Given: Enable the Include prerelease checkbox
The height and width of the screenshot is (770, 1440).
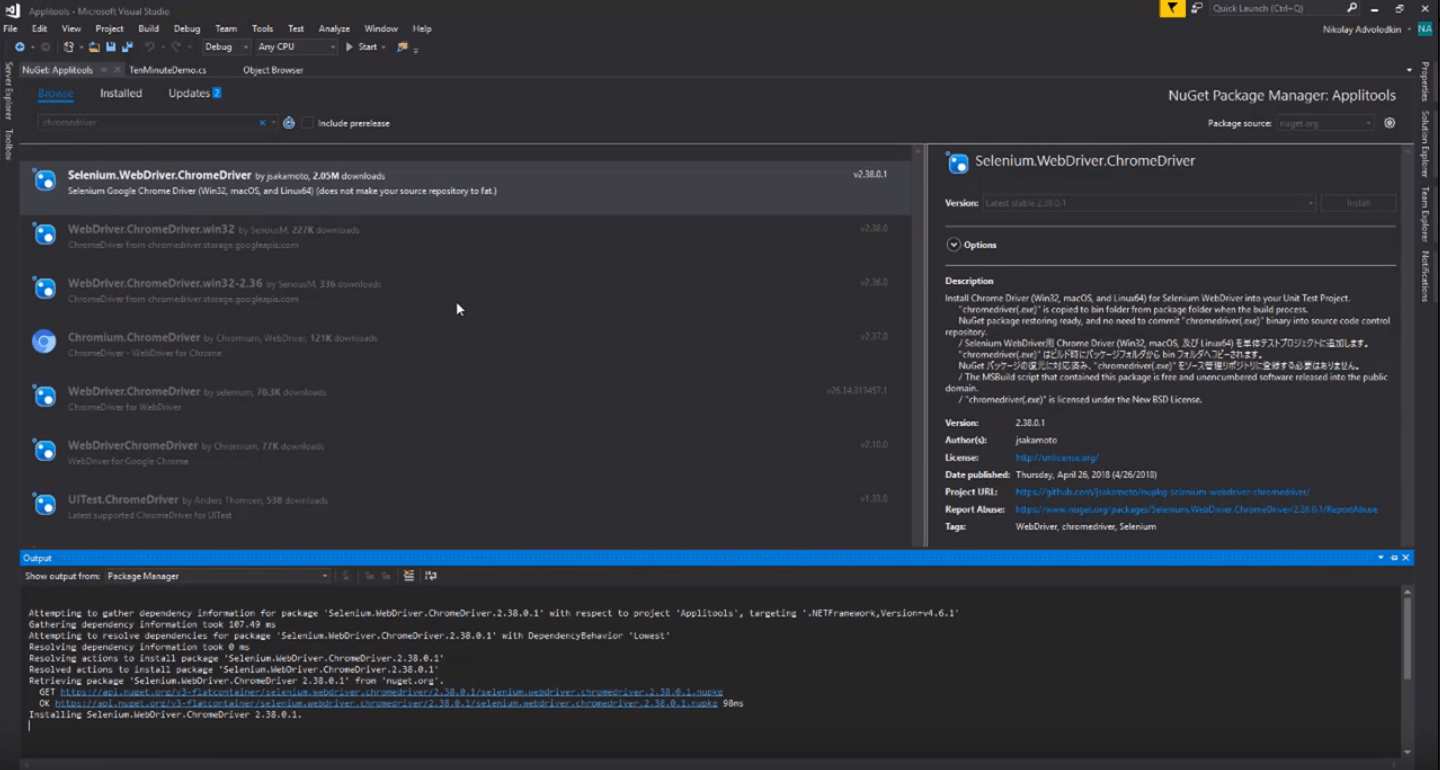Looking at the screenshot, I should (x=308, y=123).
